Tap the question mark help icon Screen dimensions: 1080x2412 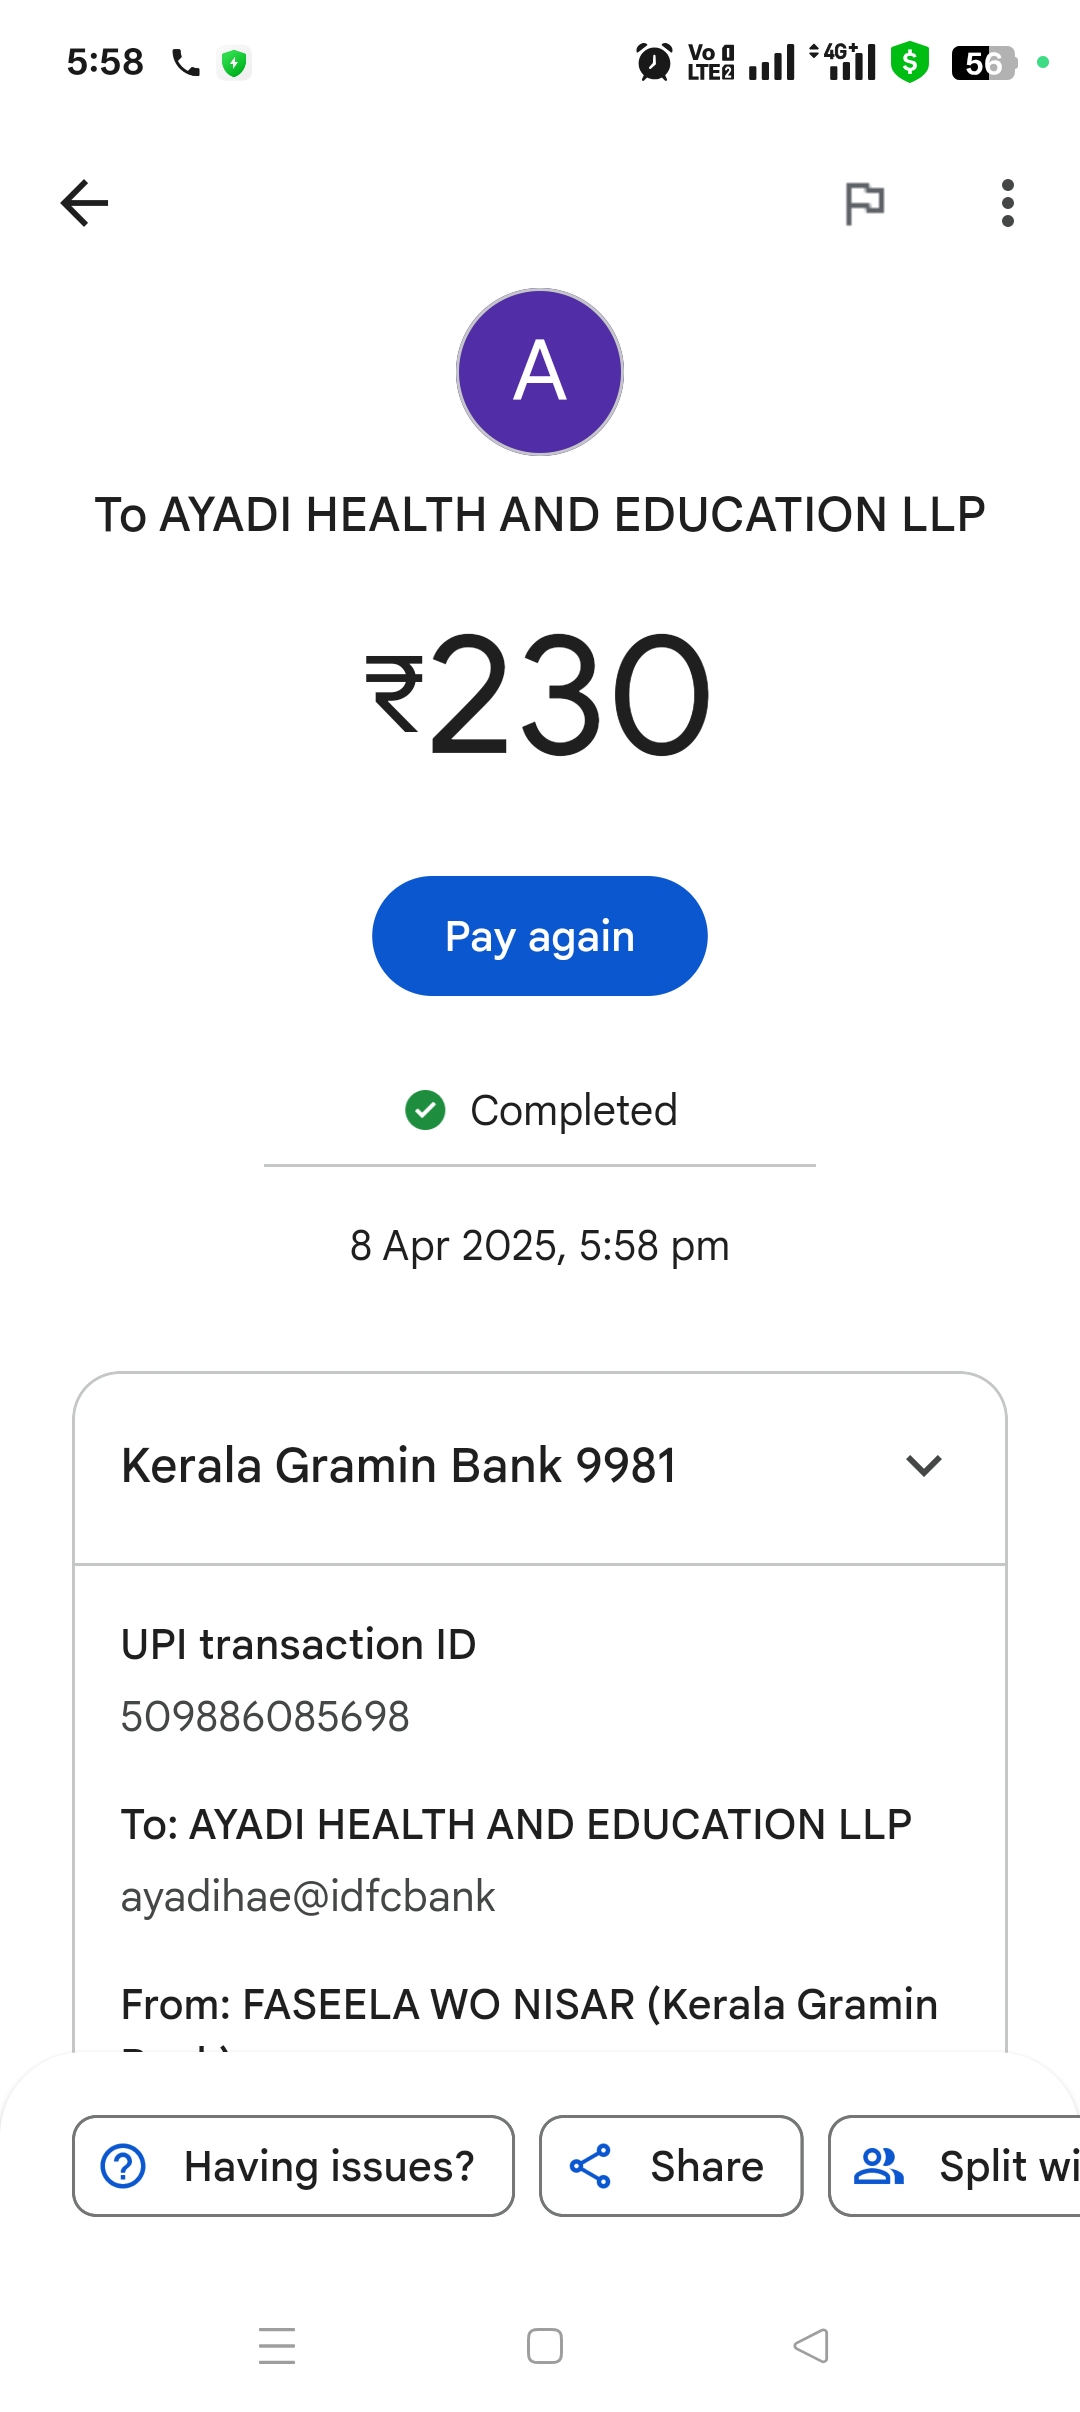click(x=124, y=2166)
